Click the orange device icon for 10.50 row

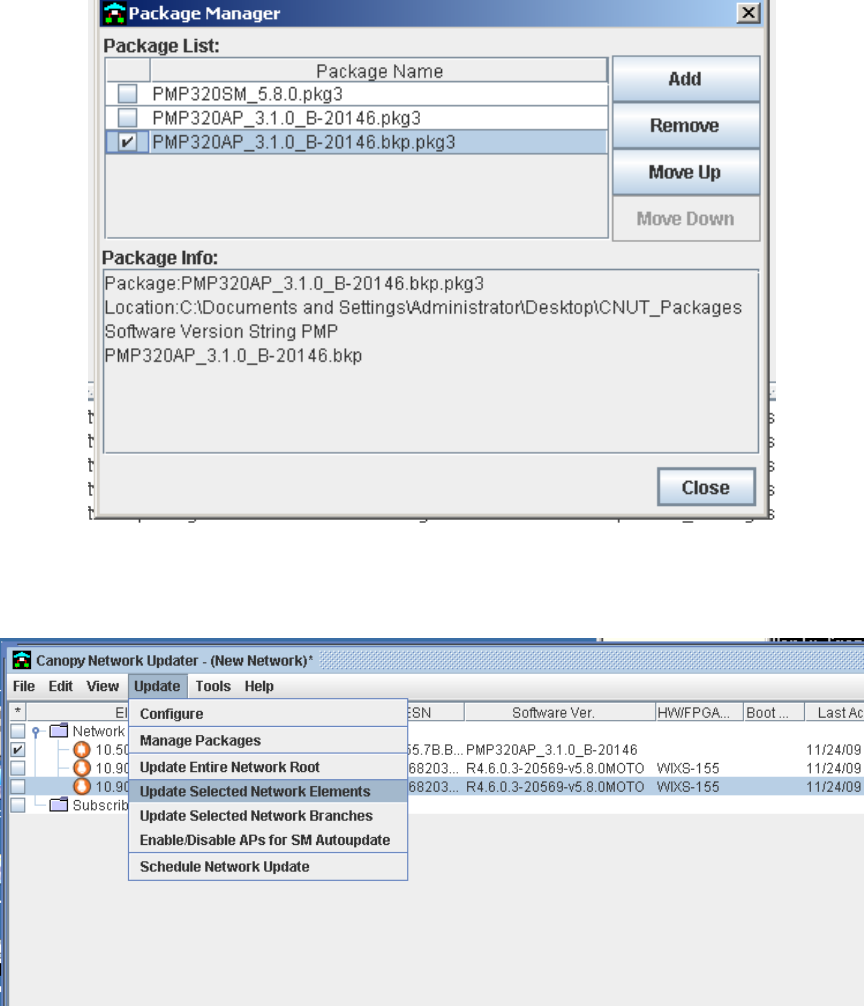pyautogui.click(x=82, y=749)
